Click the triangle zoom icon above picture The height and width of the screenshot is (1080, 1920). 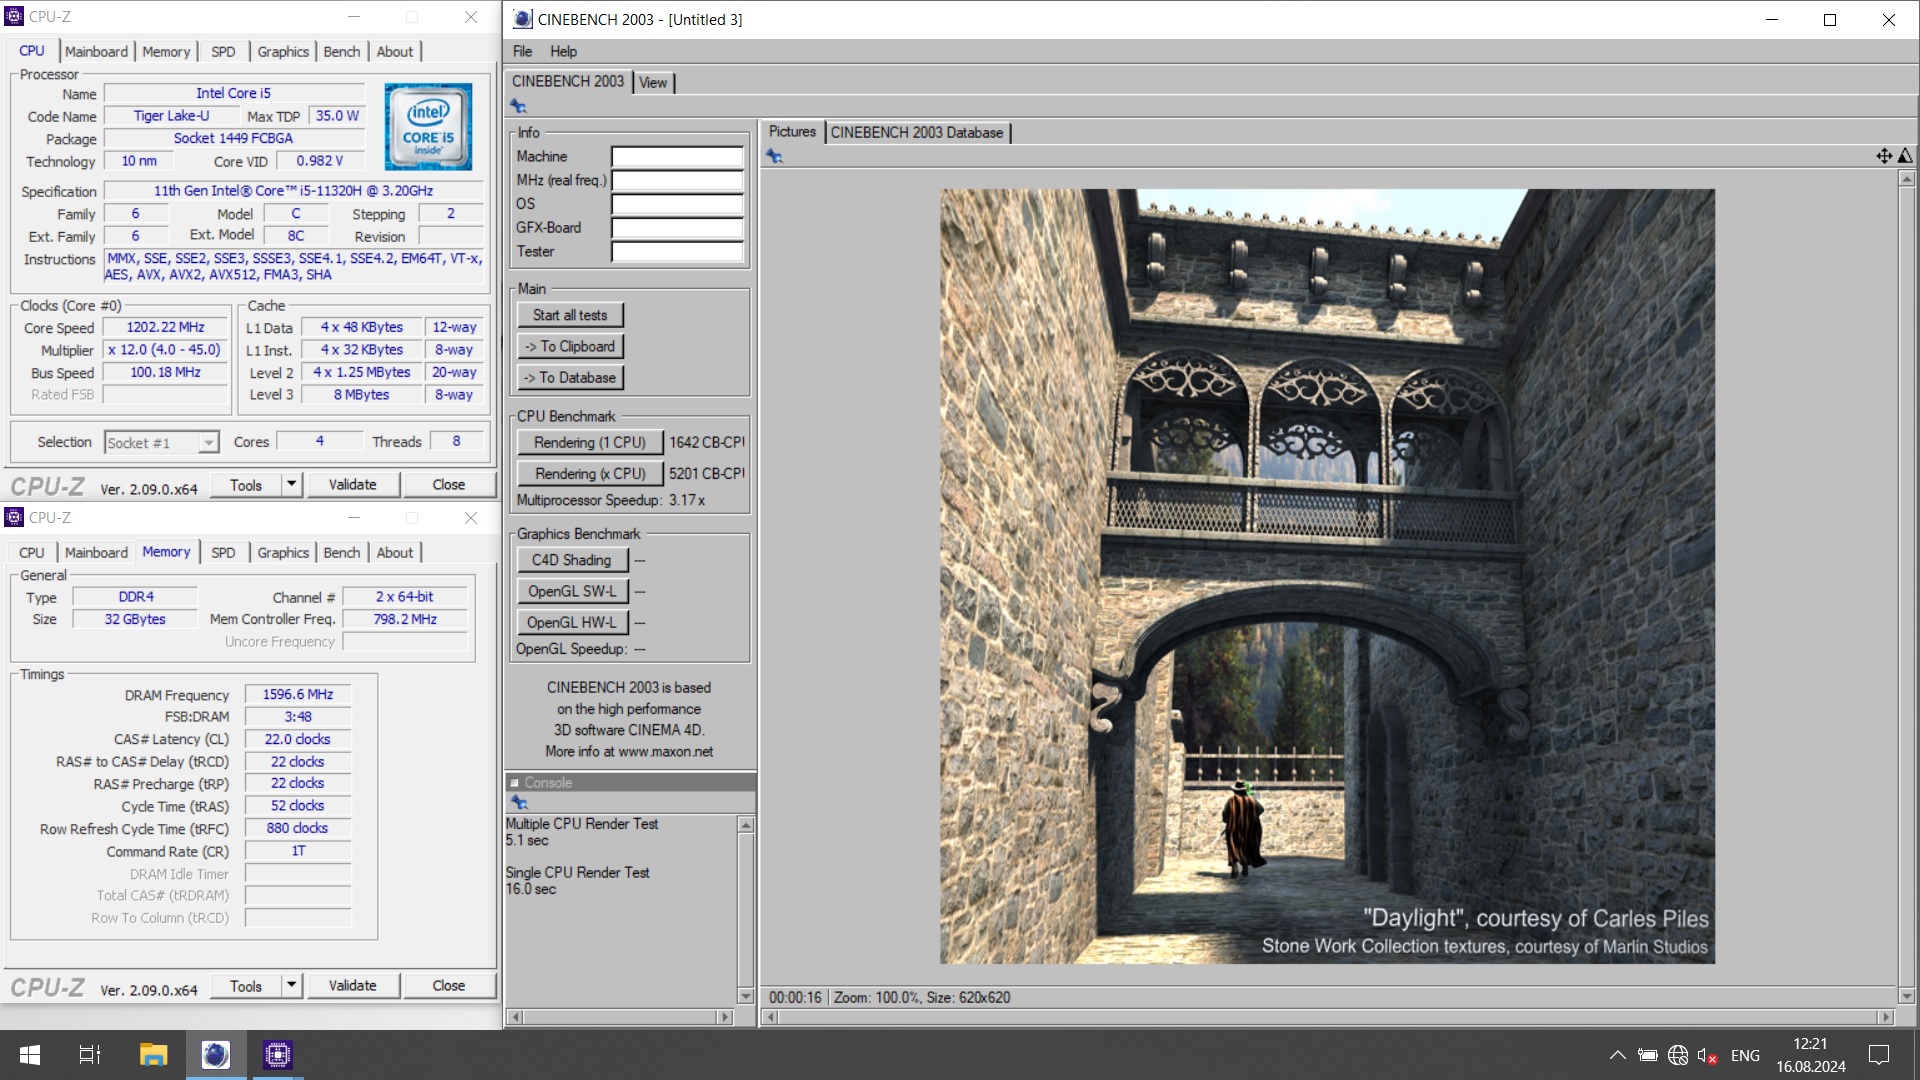click(1905, 156)
